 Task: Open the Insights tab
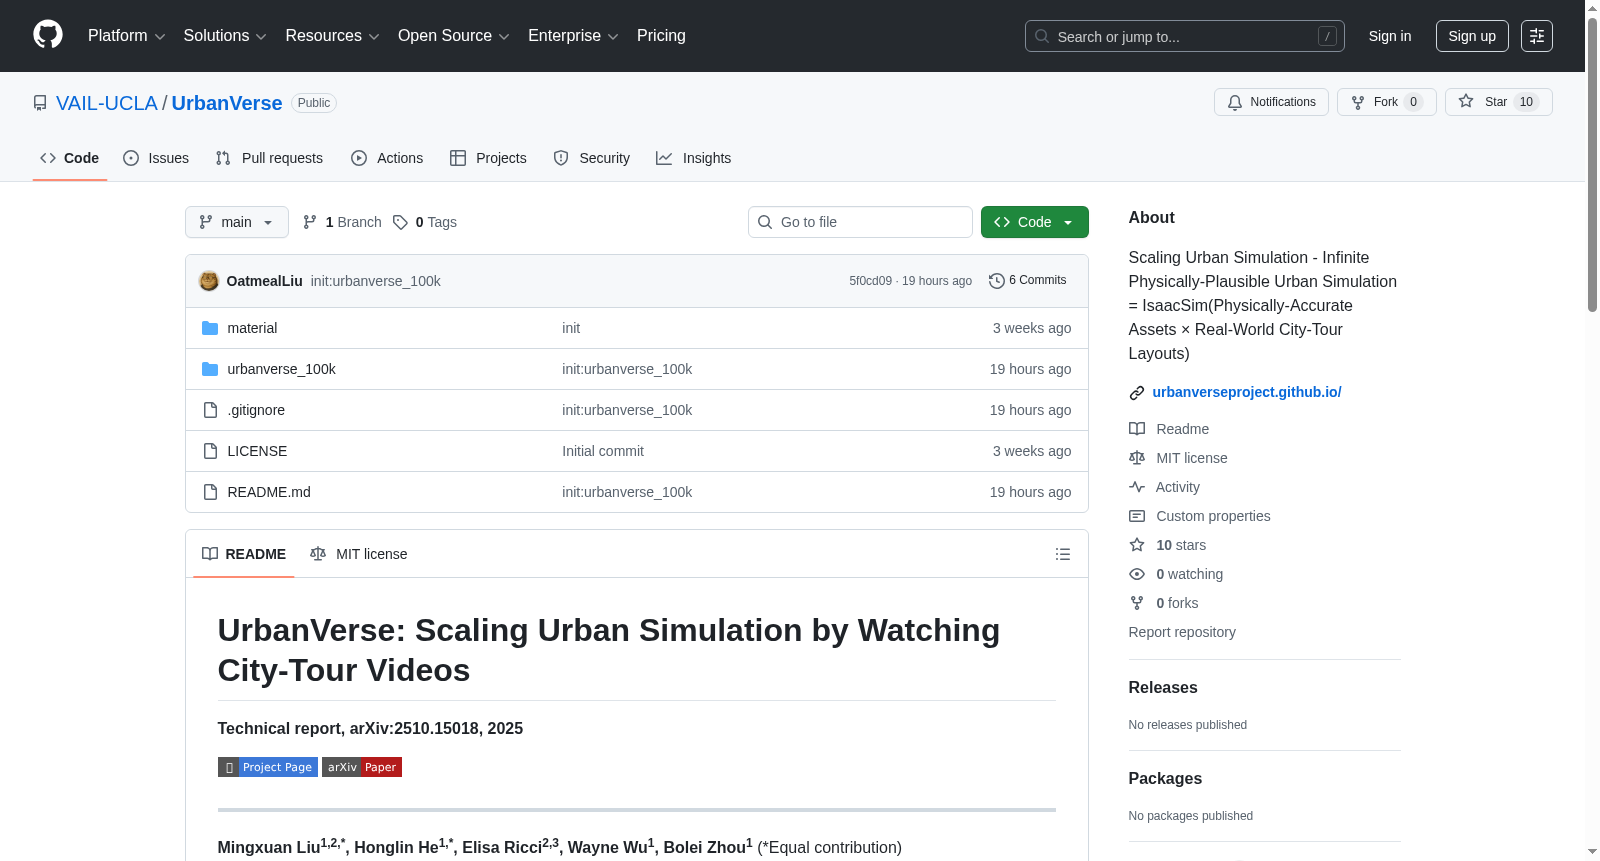pyautogui.click(x=694, y=158)
